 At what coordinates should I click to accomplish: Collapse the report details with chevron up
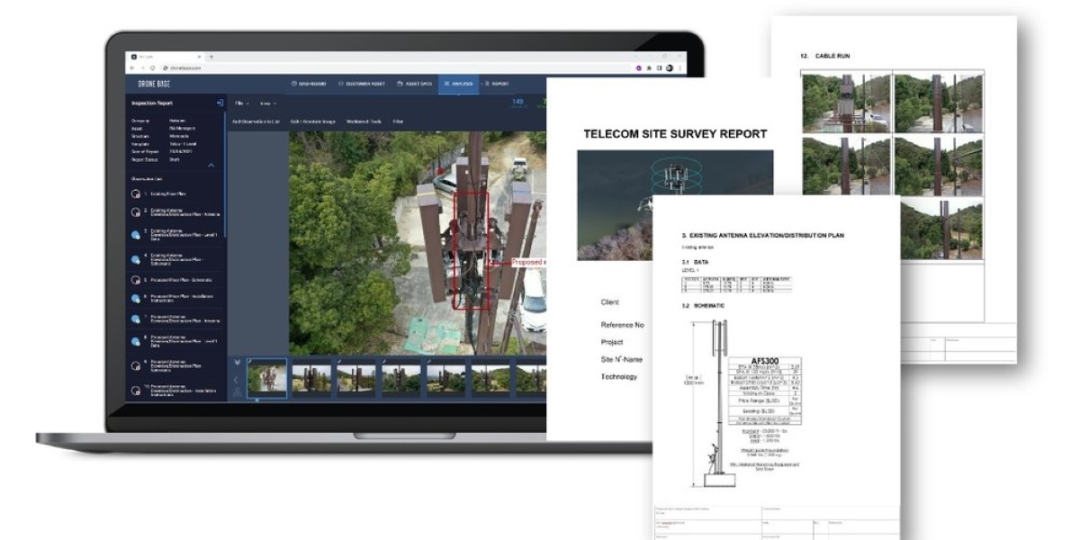click(211, 165)
